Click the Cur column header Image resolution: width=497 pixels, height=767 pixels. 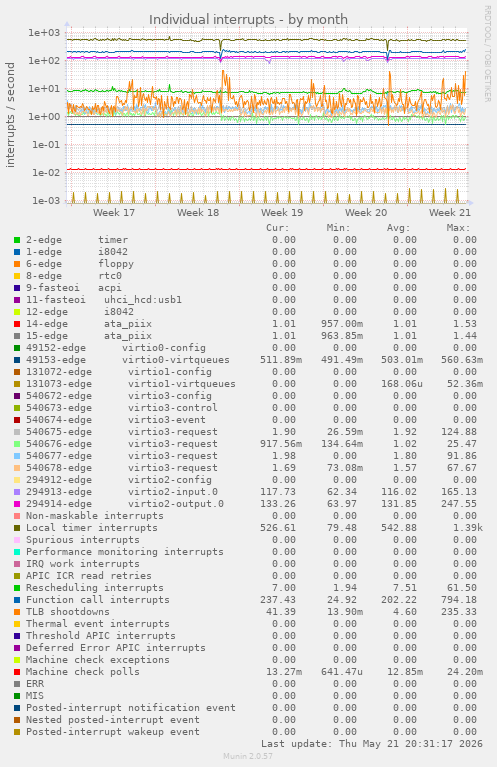coord(278,228)
